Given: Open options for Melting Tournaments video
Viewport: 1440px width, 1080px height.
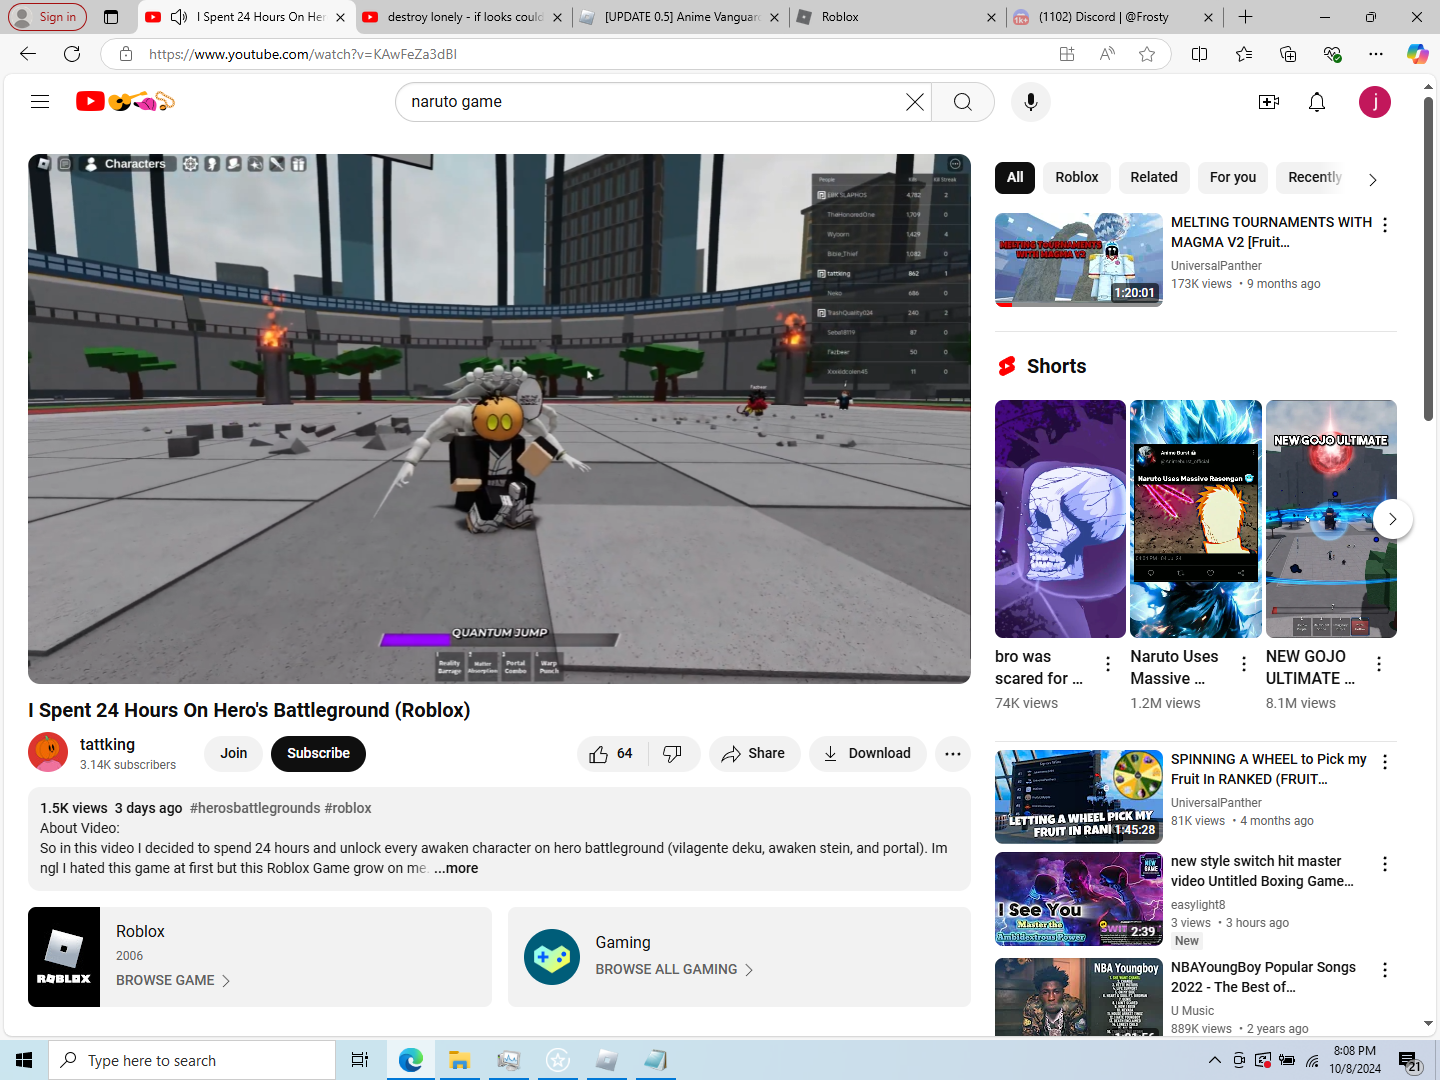Looking at the screenshot, I should [x=1385, y=226].
